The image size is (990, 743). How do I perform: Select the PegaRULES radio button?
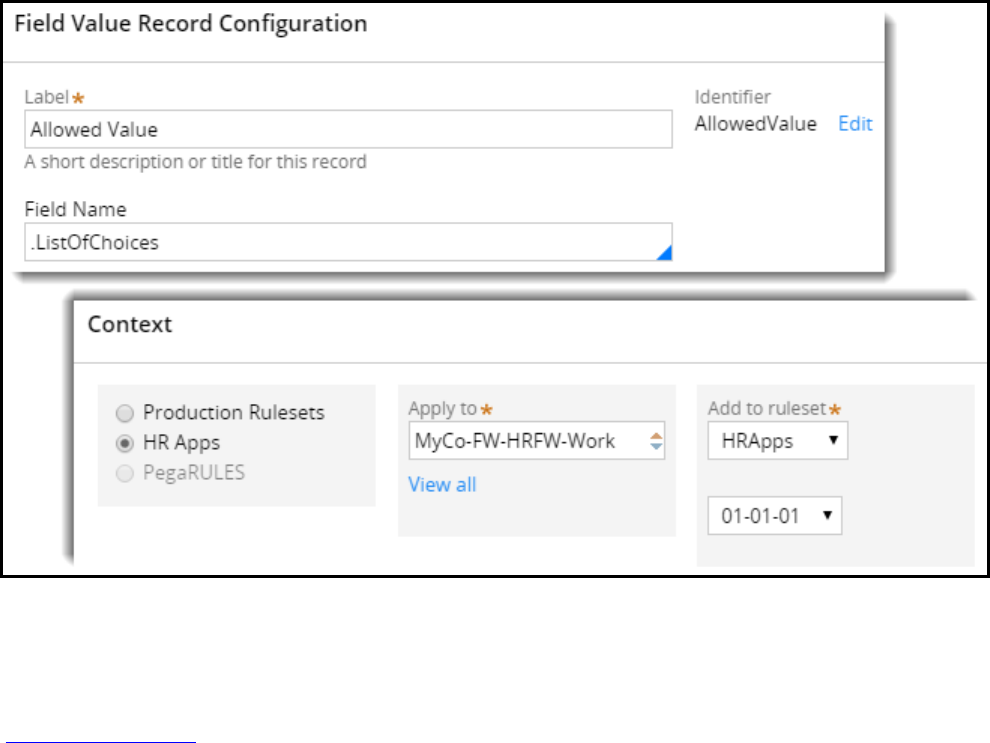[124, 473]
